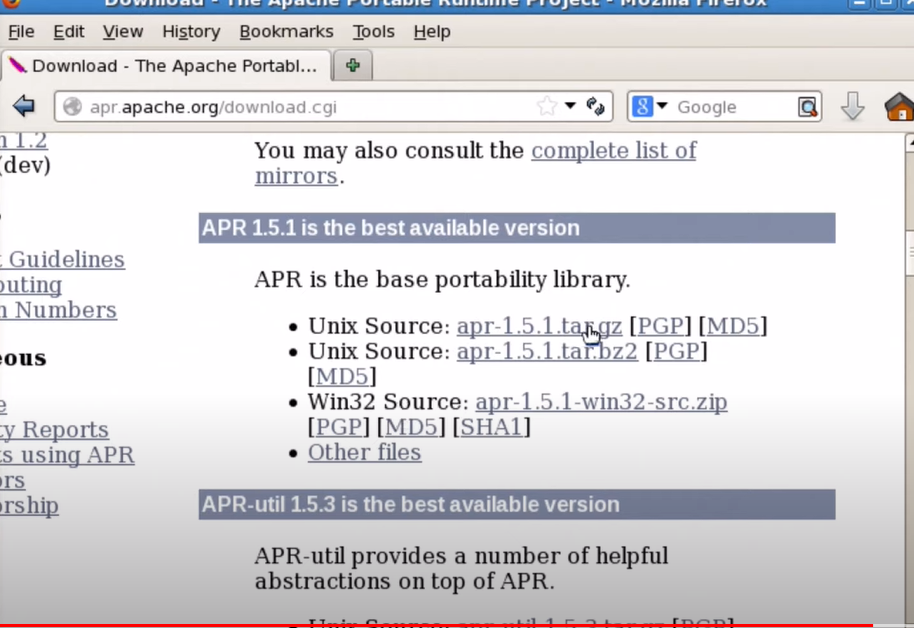Open the Help menu

[432, 31]
